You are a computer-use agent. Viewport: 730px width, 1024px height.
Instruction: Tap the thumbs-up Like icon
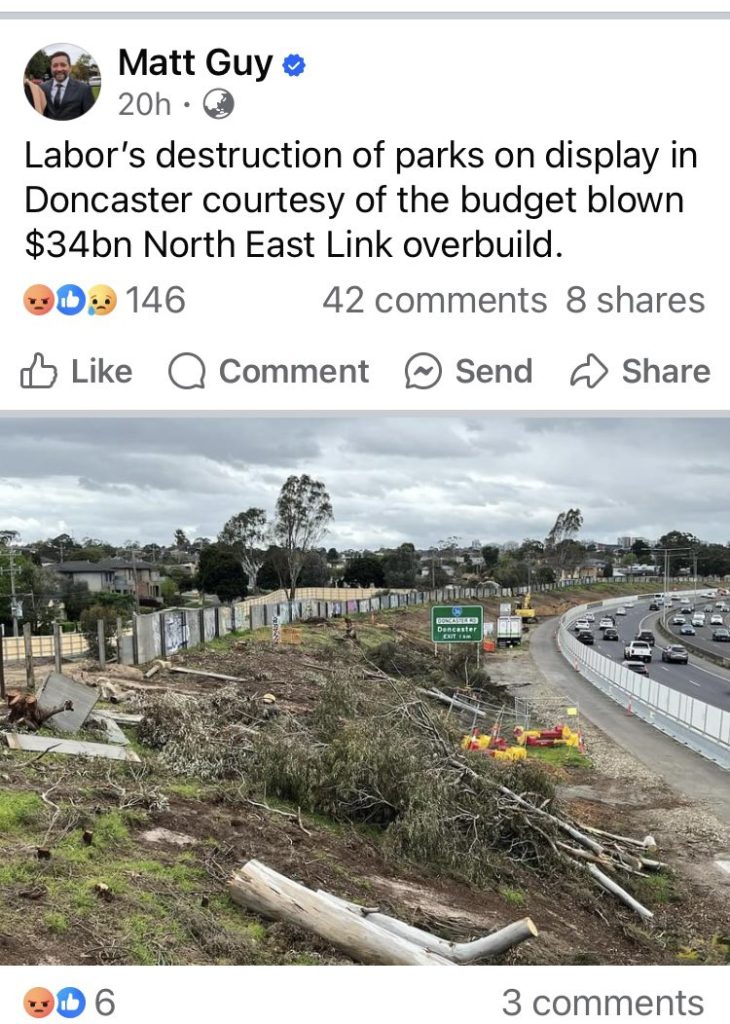[x=39, y=371]
